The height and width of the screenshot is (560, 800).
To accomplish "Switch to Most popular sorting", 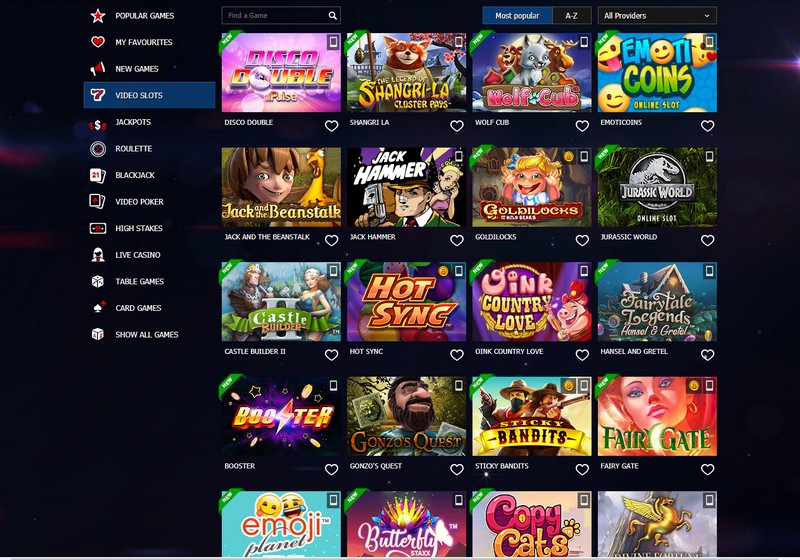I will pos(517,16).
